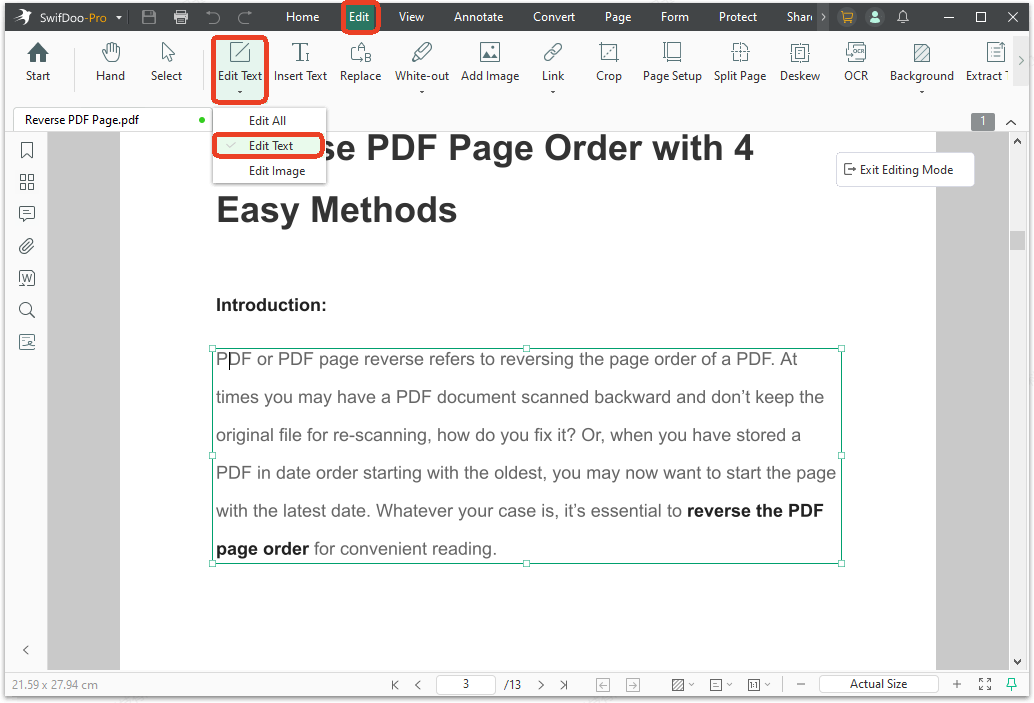Undo the last action

213,17
